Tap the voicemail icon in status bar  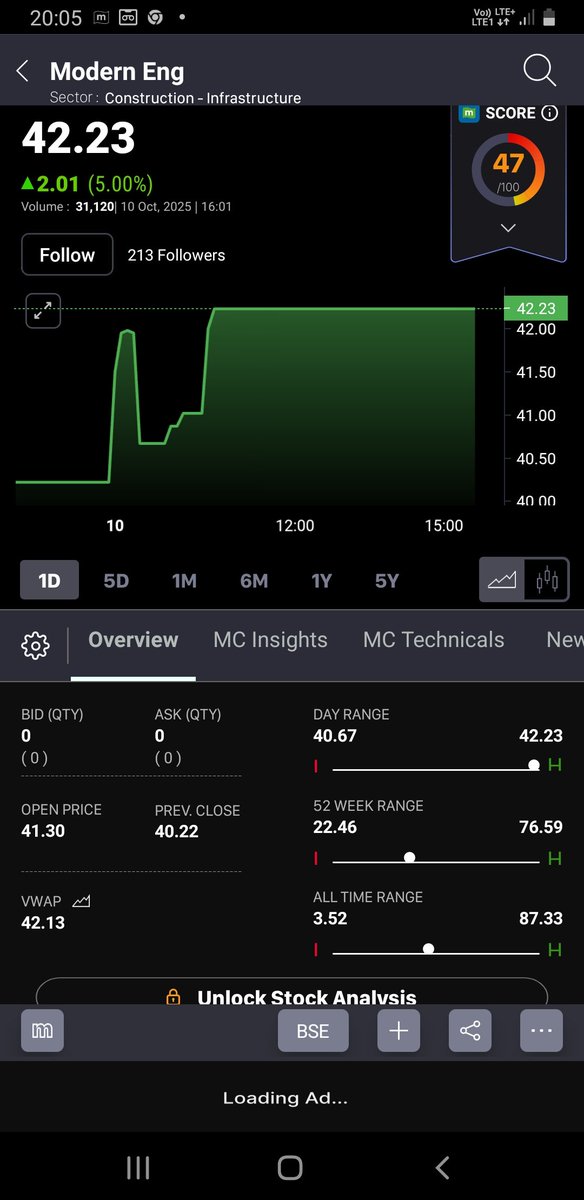coord(128,17)
